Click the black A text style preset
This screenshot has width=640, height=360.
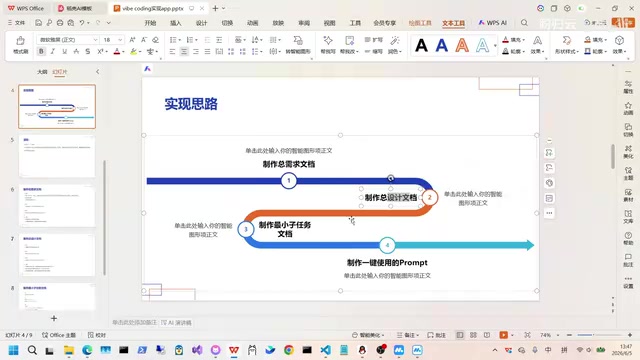(x=421, y=45)
